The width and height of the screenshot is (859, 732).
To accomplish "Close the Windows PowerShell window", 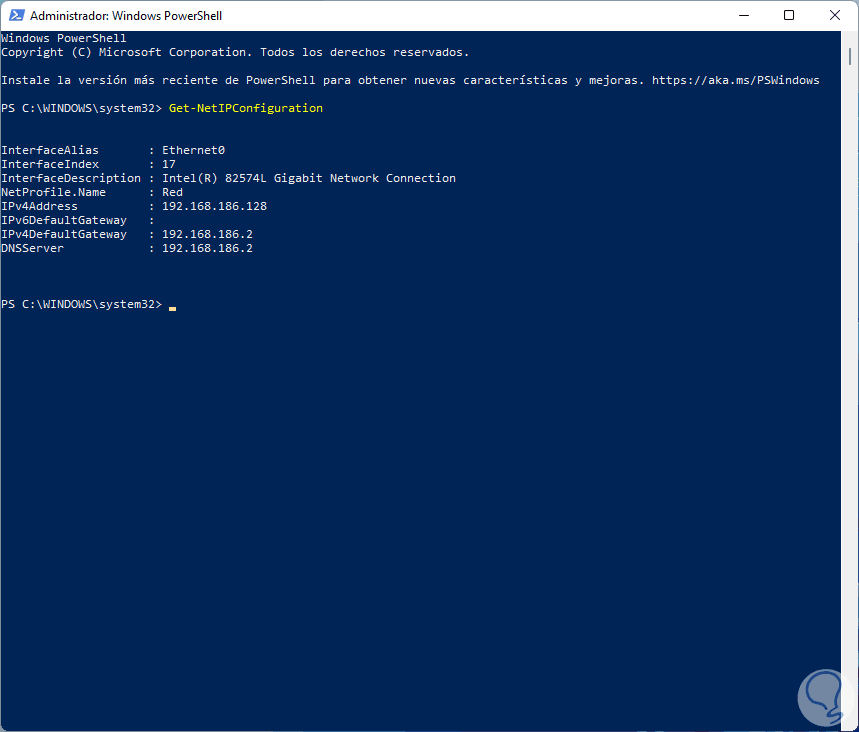I will click(835, 16).
